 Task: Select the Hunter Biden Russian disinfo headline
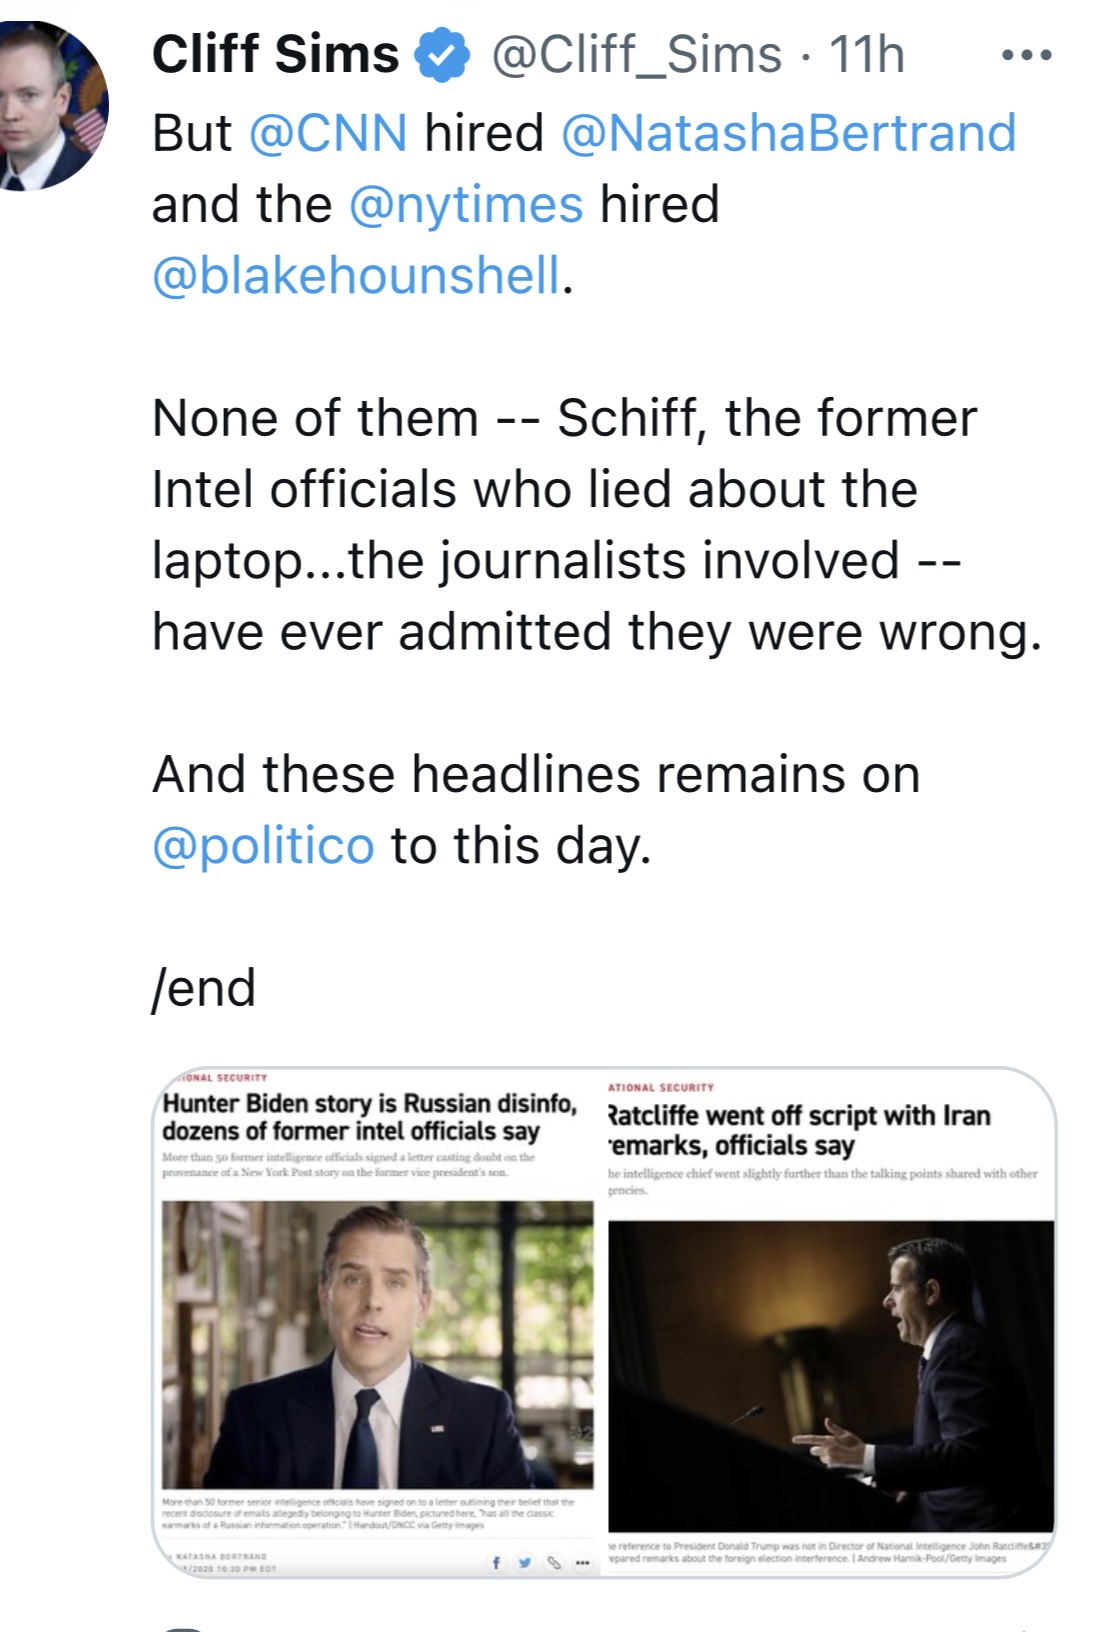click(x=370, y=1117)
